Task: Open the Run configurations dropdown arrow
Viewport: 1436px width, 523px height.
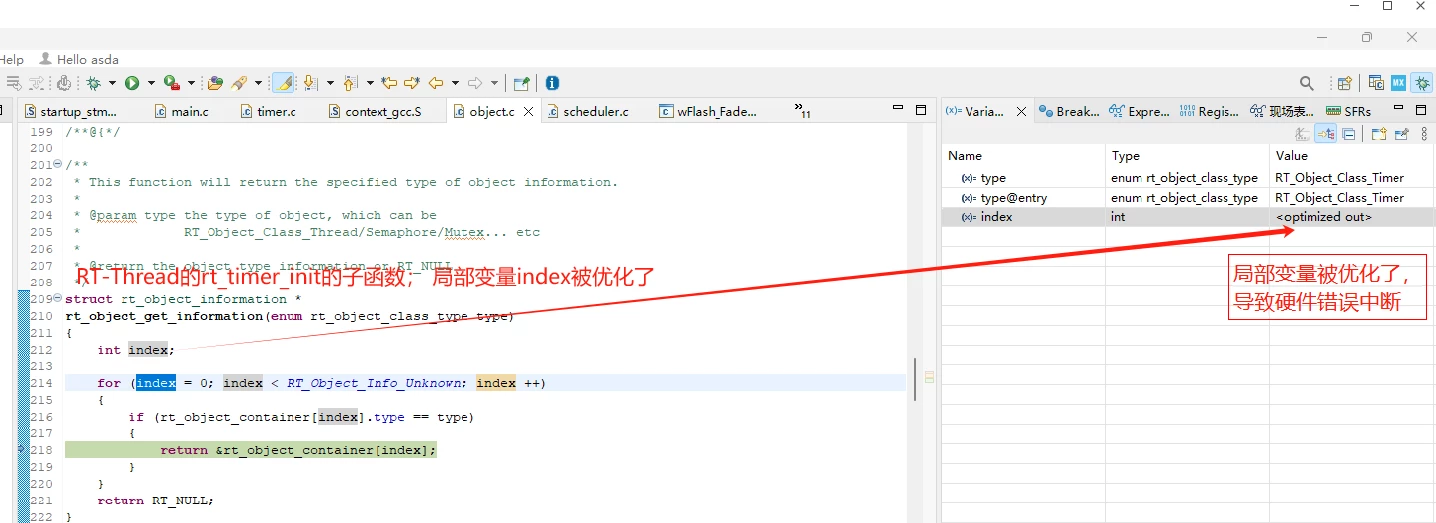Action: coord(151,83)
